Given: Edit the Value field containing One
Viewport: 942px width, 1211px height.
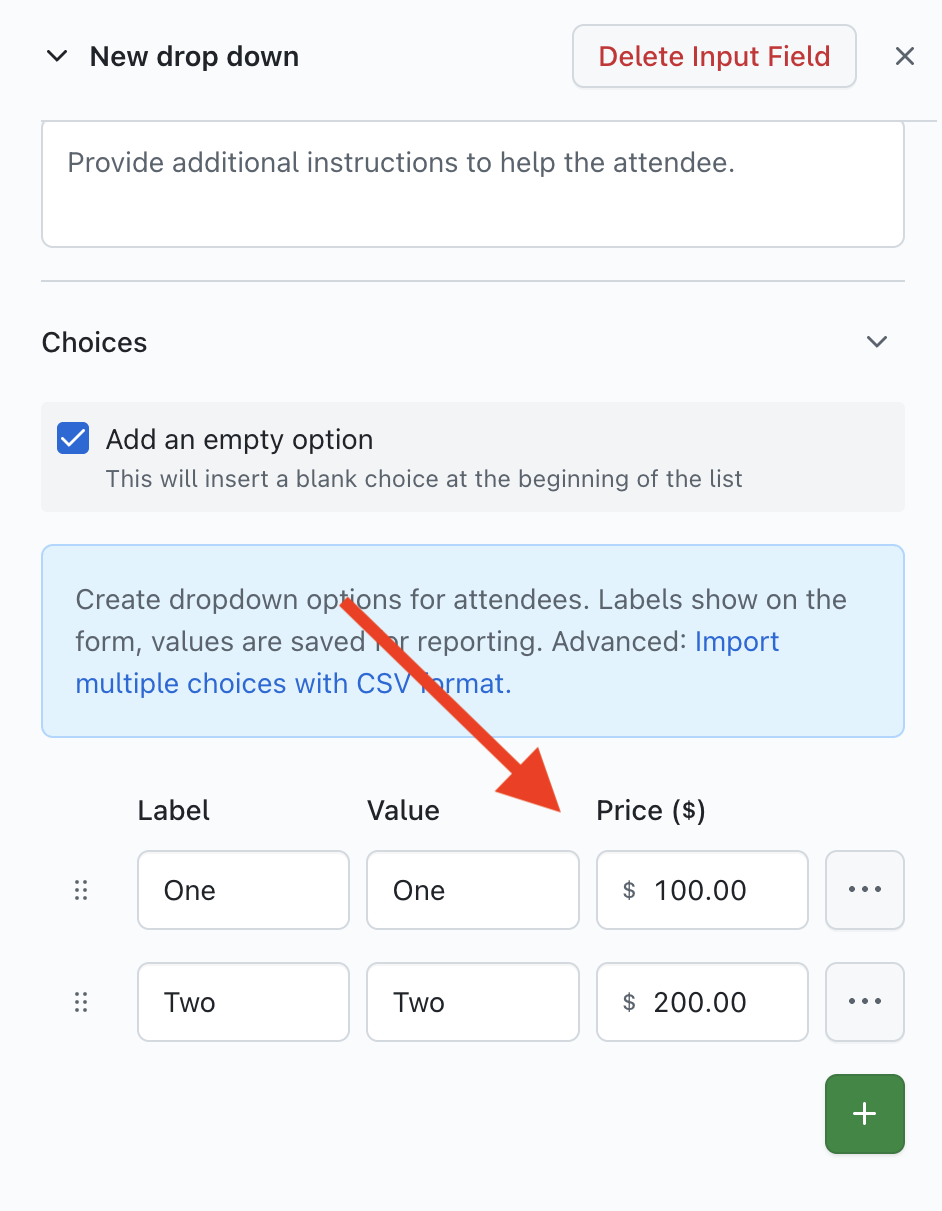Looking at the screenshot, I should coord(472,890).
